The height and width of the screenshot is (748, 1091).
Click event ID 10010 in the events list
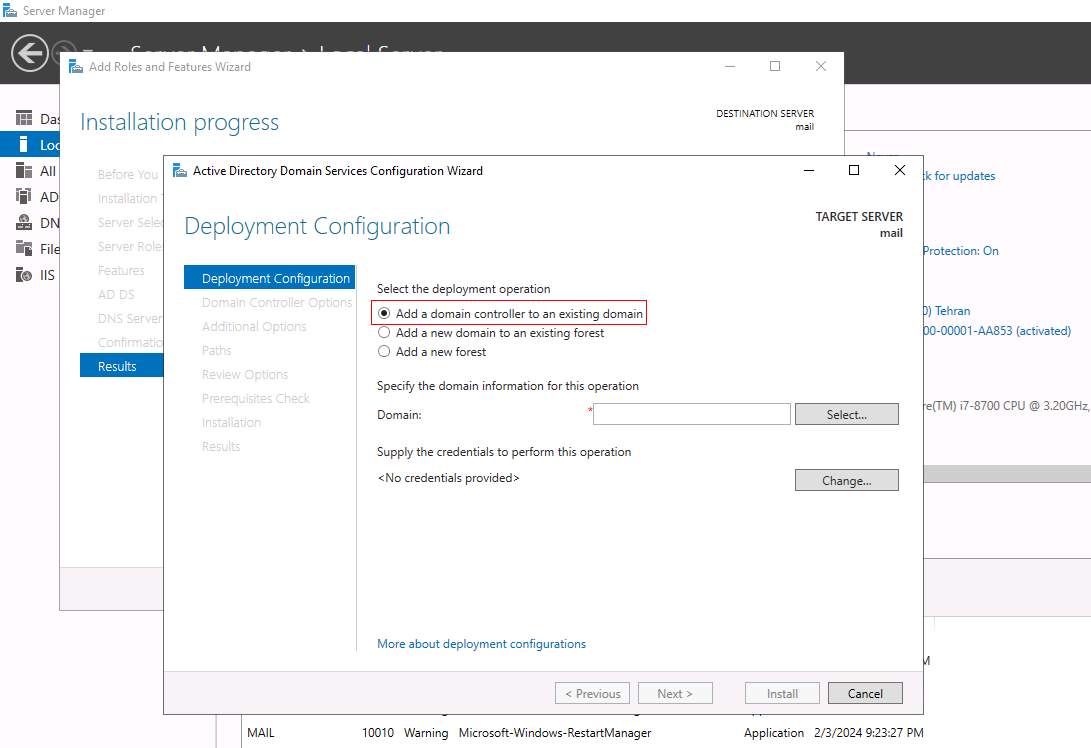coord(378,733)
